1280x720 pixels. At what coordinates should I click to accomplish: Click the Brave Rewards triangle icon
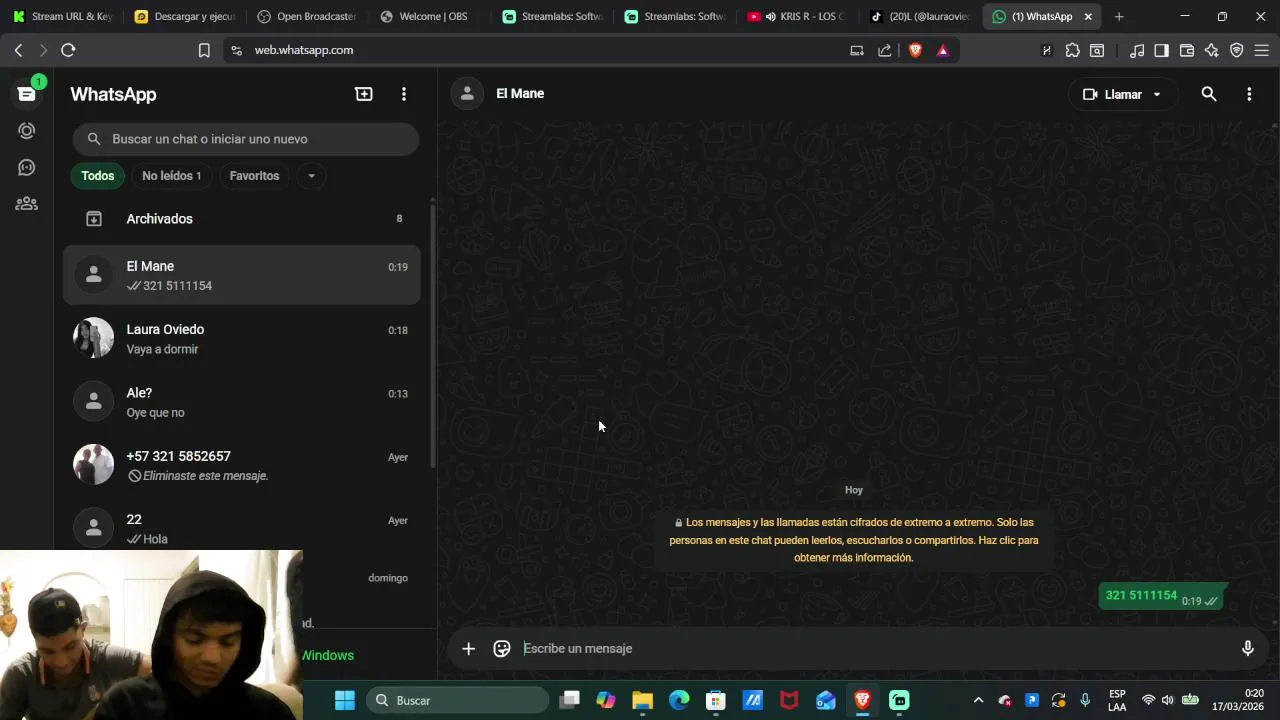[943, 50]
